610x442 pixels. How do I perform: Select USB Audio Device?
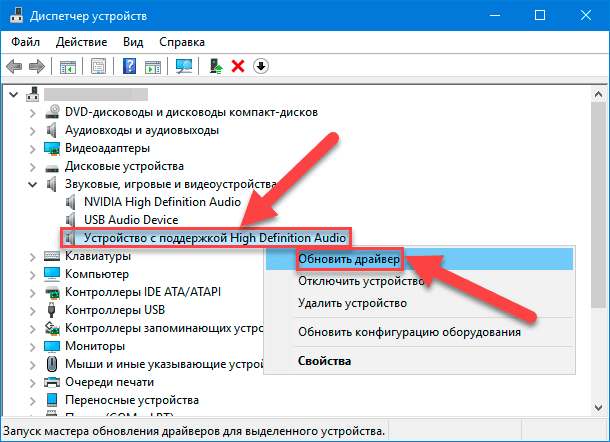tap(131, 220)
